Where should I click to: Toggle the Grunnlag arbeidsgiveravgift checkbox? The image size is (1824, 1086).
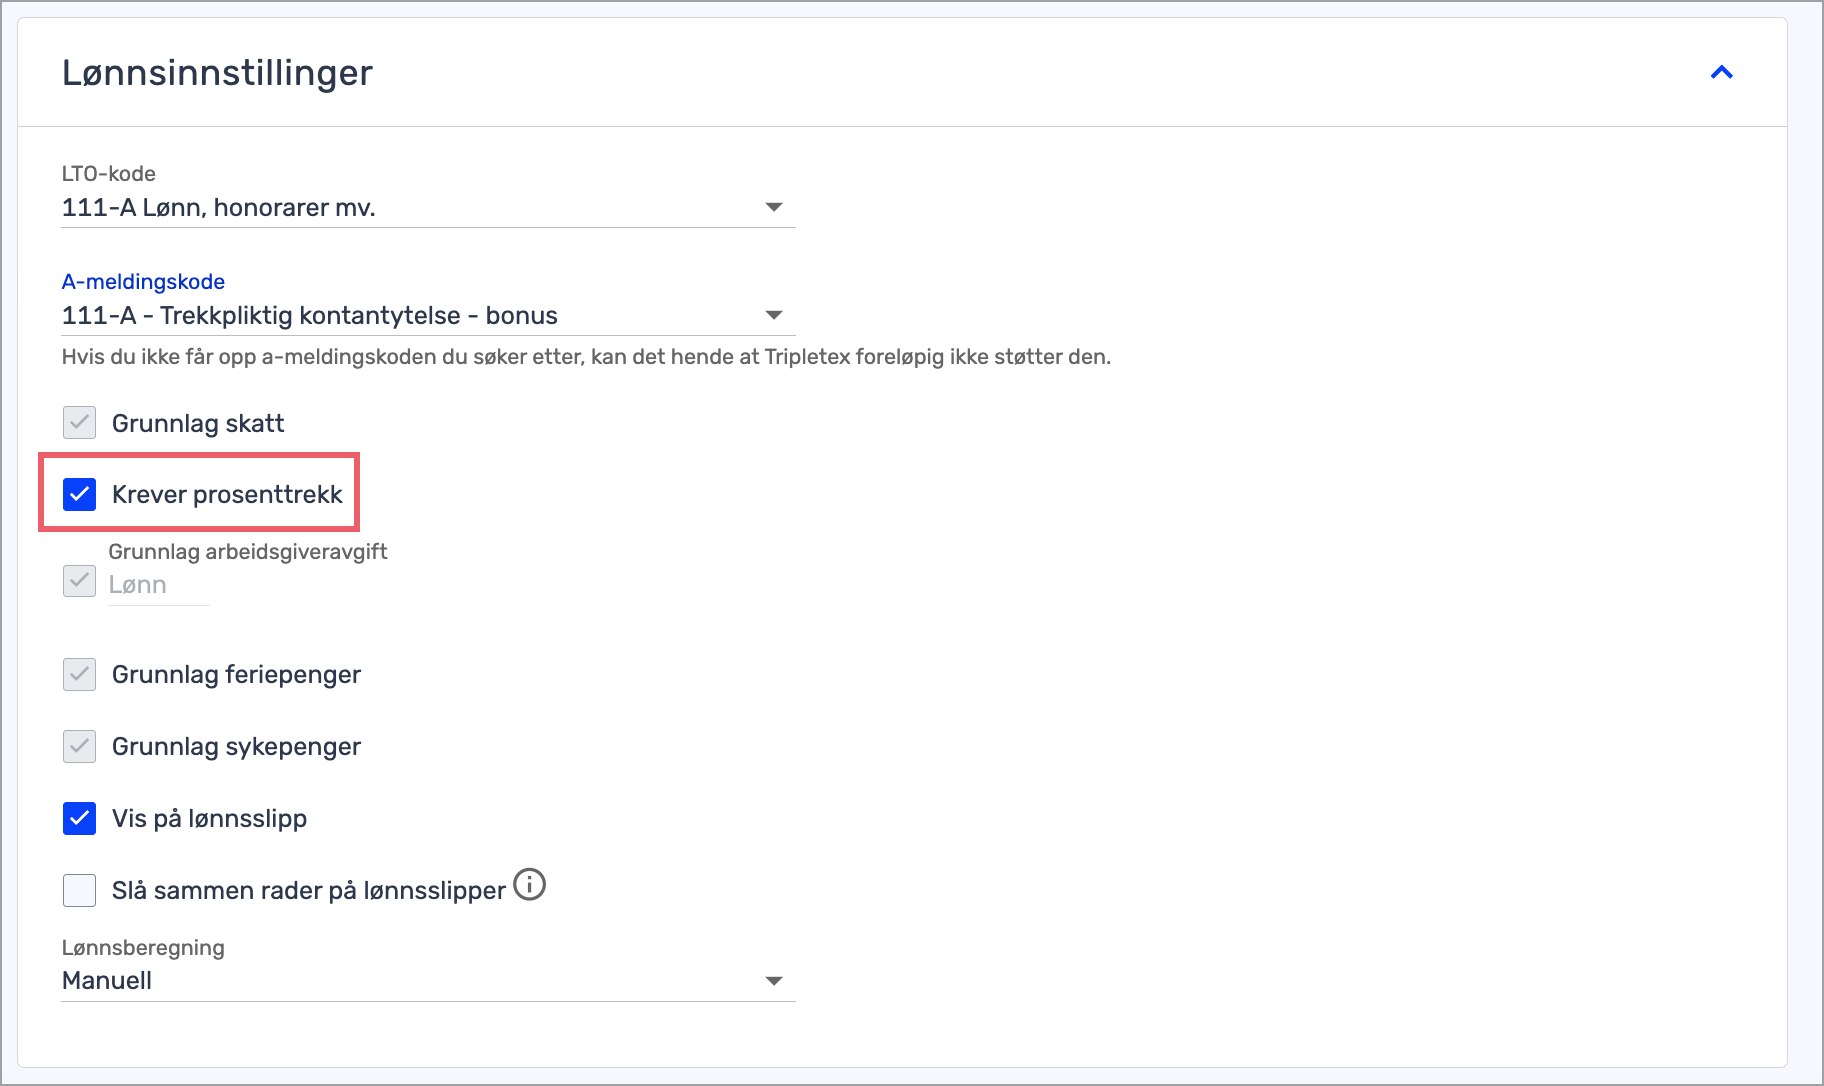pos(79,581)
